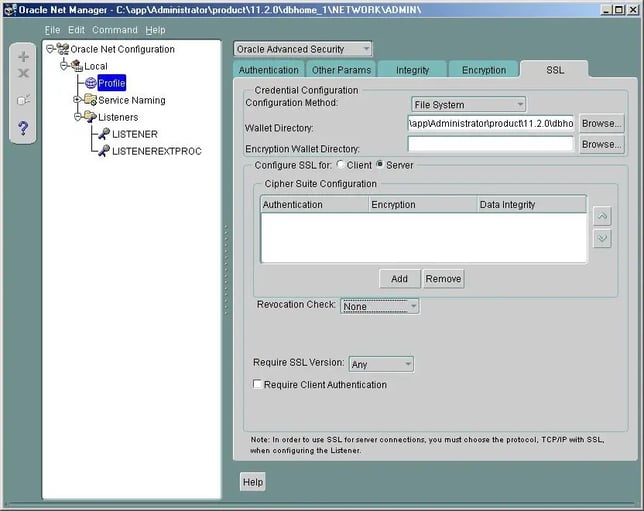The image size is (644, 511).
Task: Click the blue question mark help icon
Action: [24, 128]
